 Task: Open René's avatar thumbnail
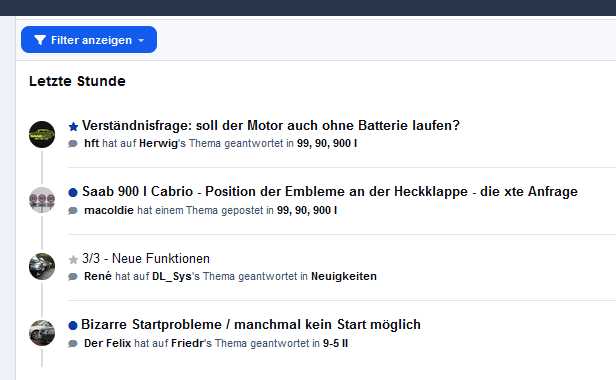click(x=42, y=266)
